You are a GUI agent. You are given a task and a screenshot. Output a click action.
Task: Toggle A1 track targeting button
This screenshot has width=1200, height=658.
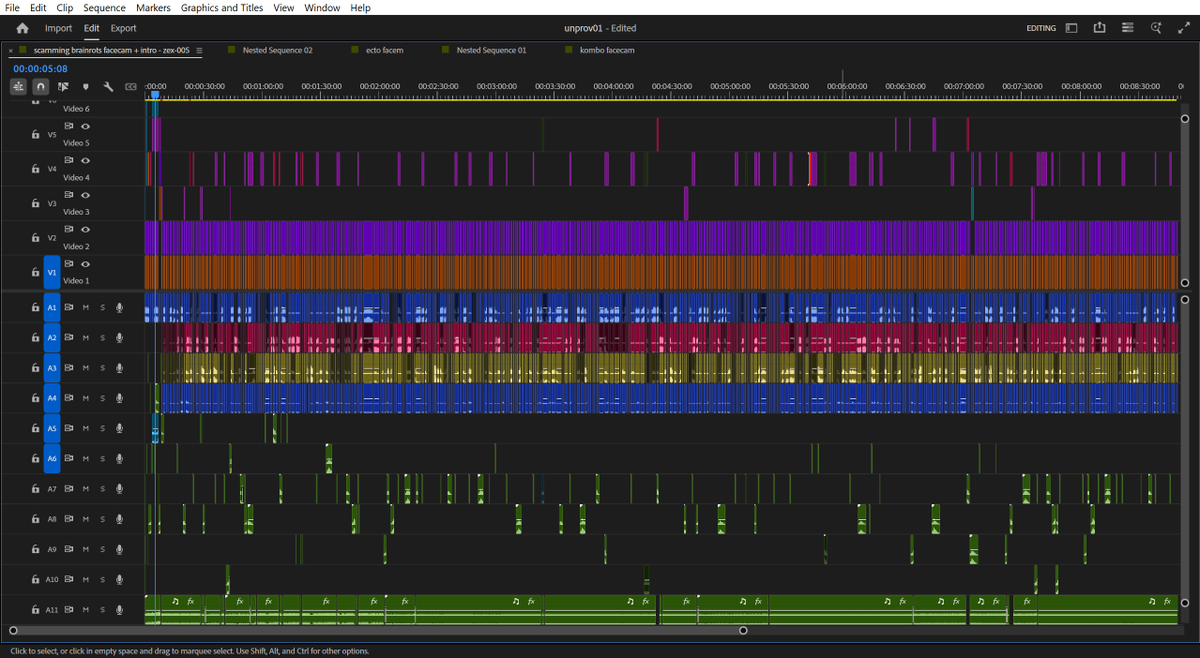tap(52, 308)
